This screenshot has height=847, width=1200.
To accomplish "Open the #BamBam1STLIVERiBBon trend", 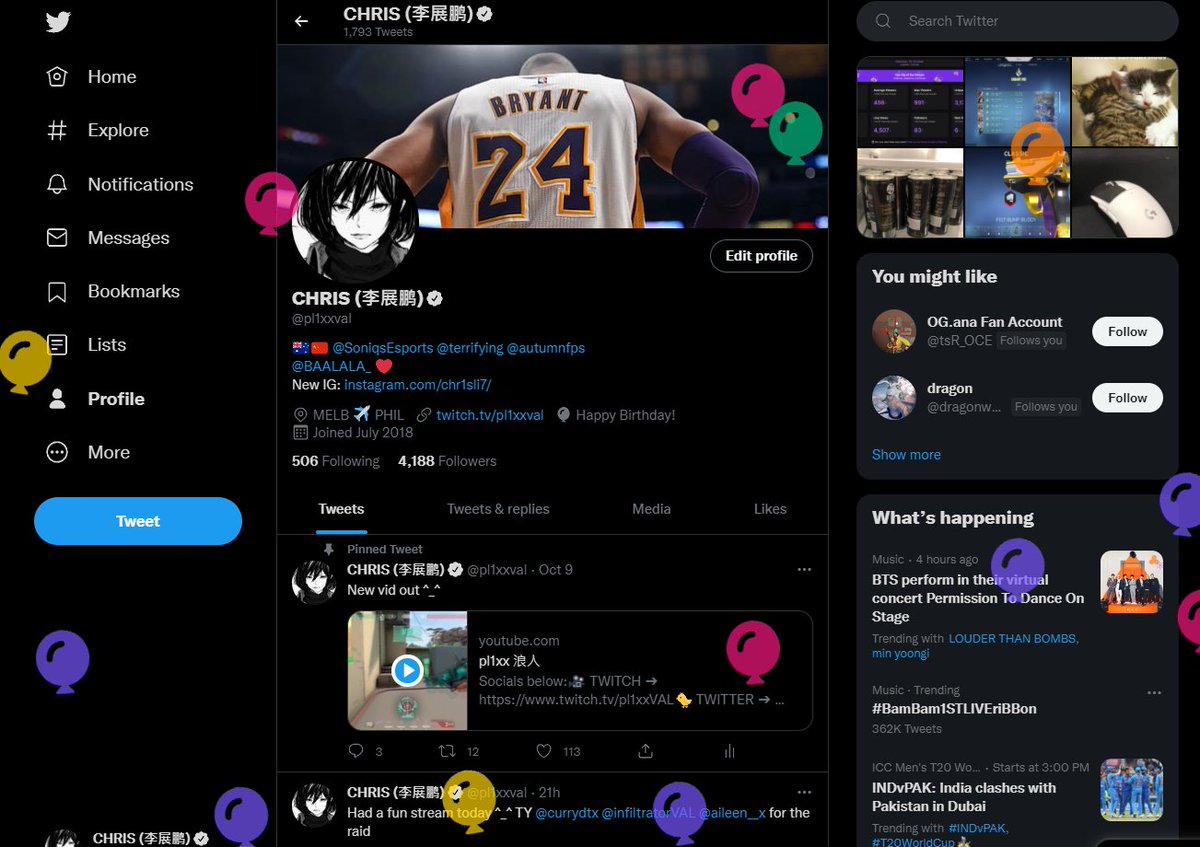I will point(954,709).
